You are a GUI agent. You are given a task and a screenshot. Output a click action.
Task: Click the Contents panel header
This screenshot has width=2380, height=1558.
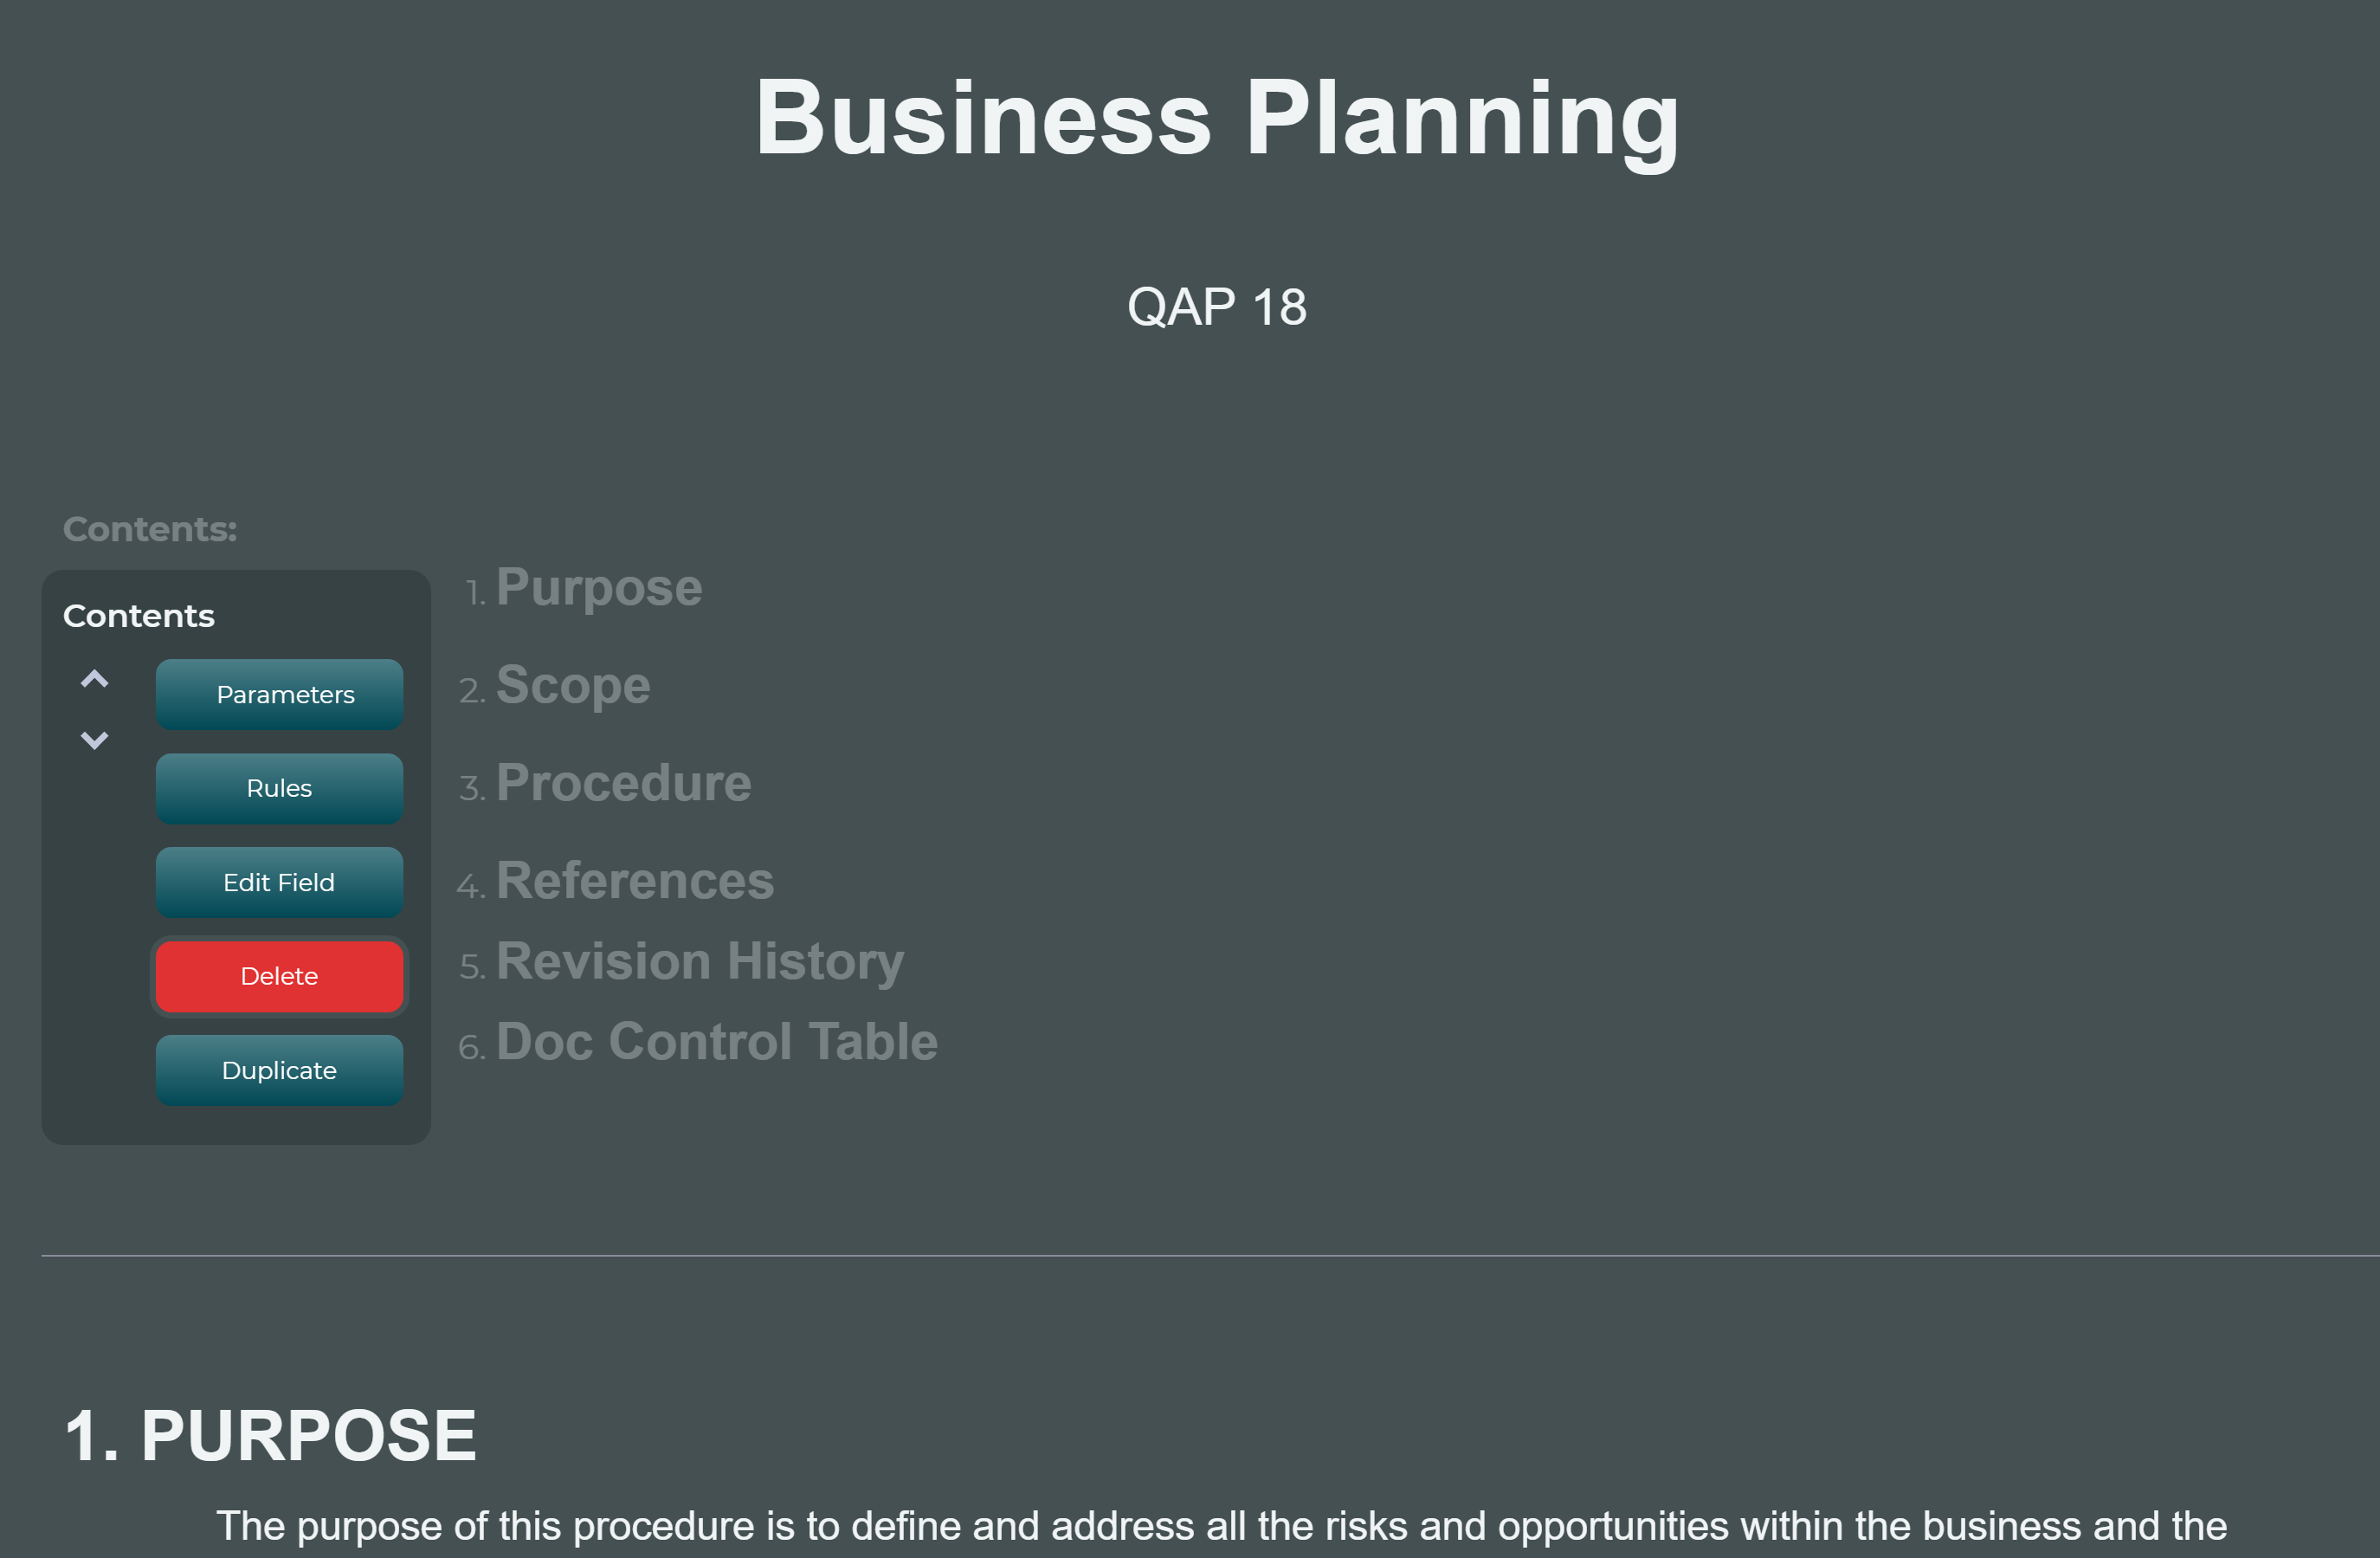(x=139, y=615)
